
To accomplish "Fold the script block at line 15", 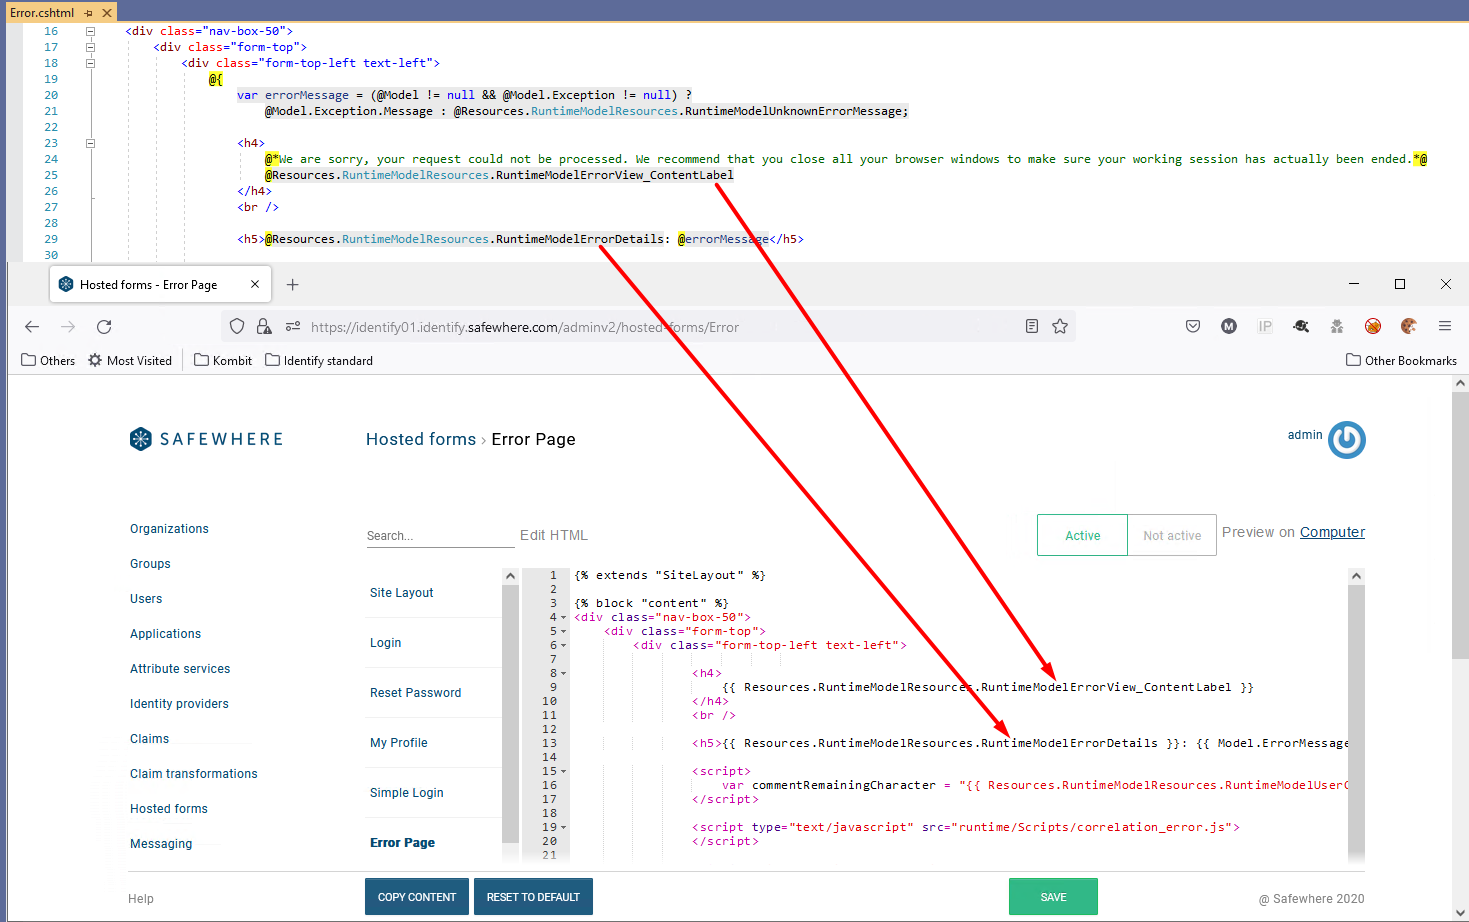I will point(564,772).
